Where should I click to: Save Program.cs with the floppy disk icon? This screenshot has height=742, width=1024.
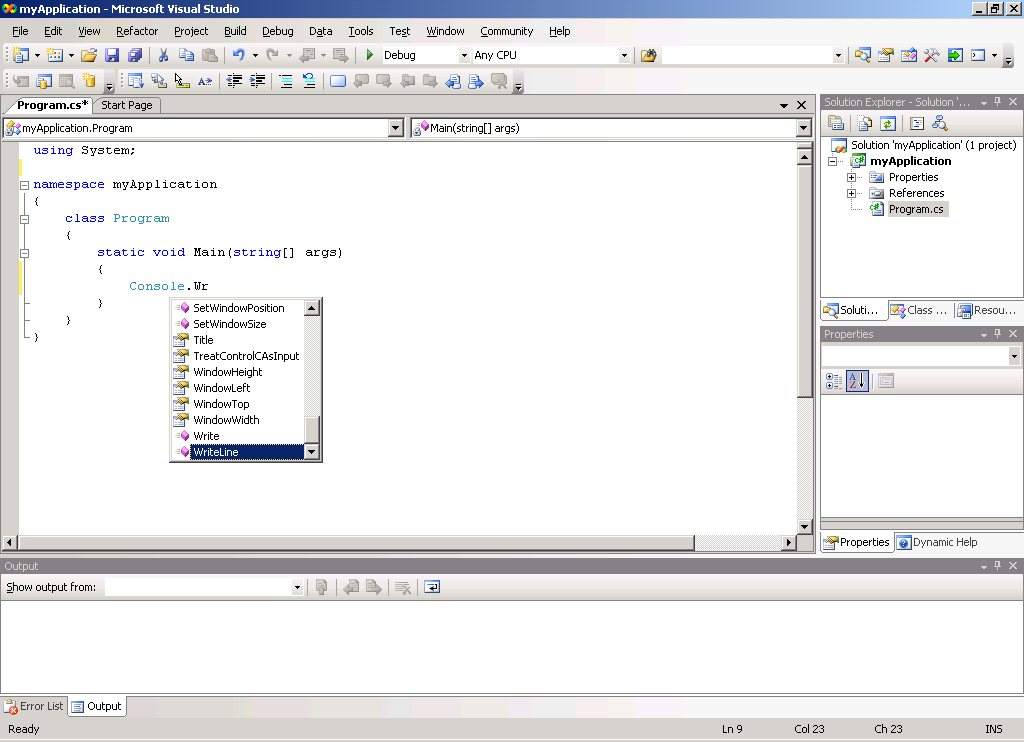[112, 56]
